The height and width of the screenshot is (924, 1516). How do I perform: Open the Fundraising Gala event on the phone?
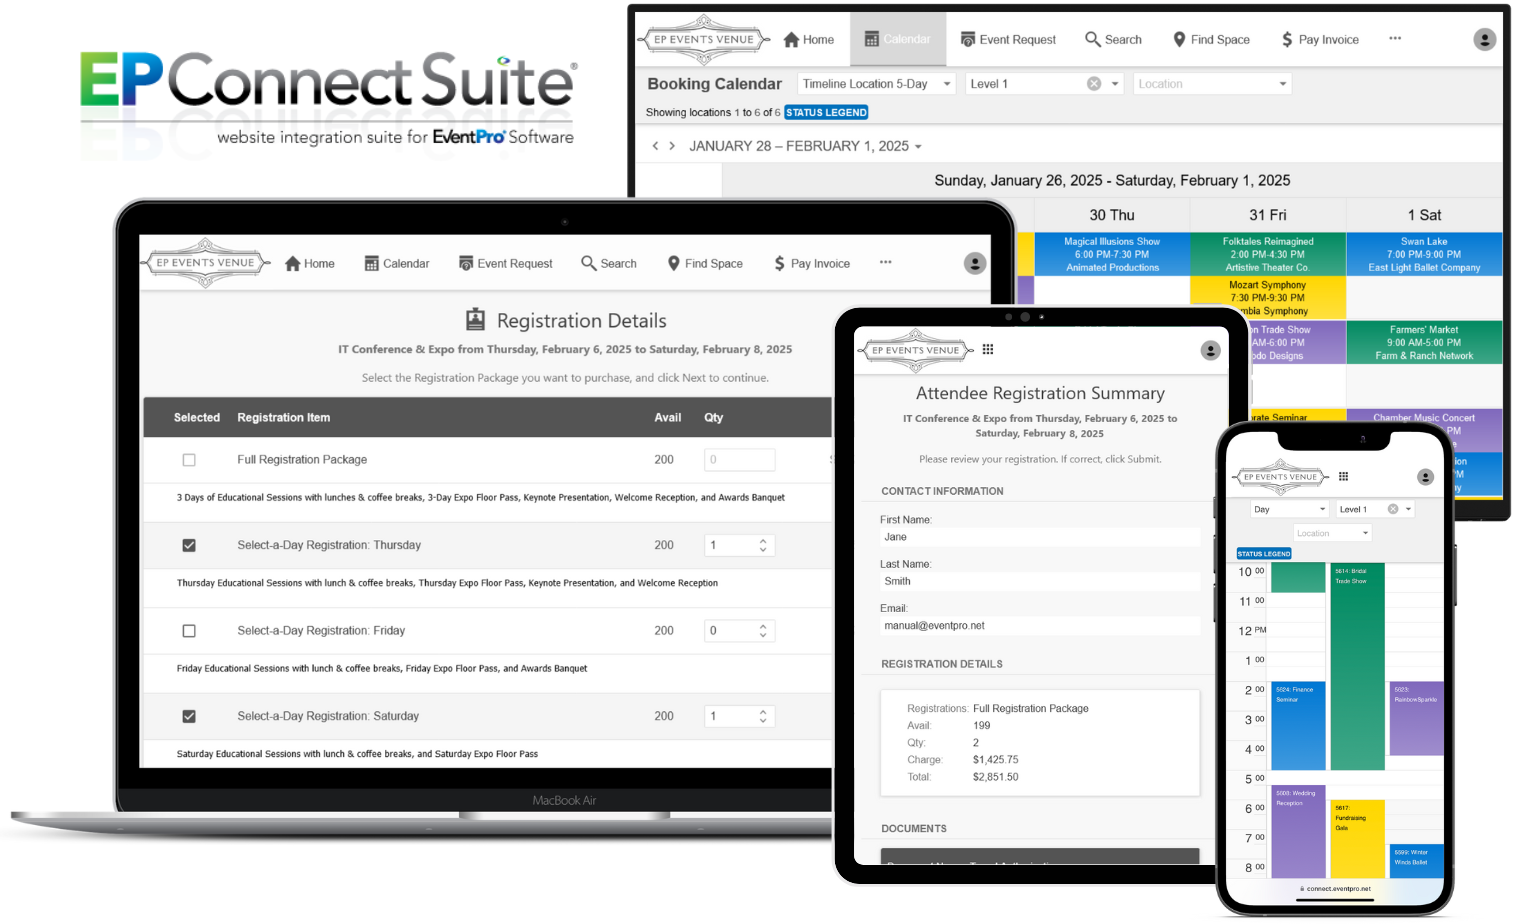(x=1357, y=838)
